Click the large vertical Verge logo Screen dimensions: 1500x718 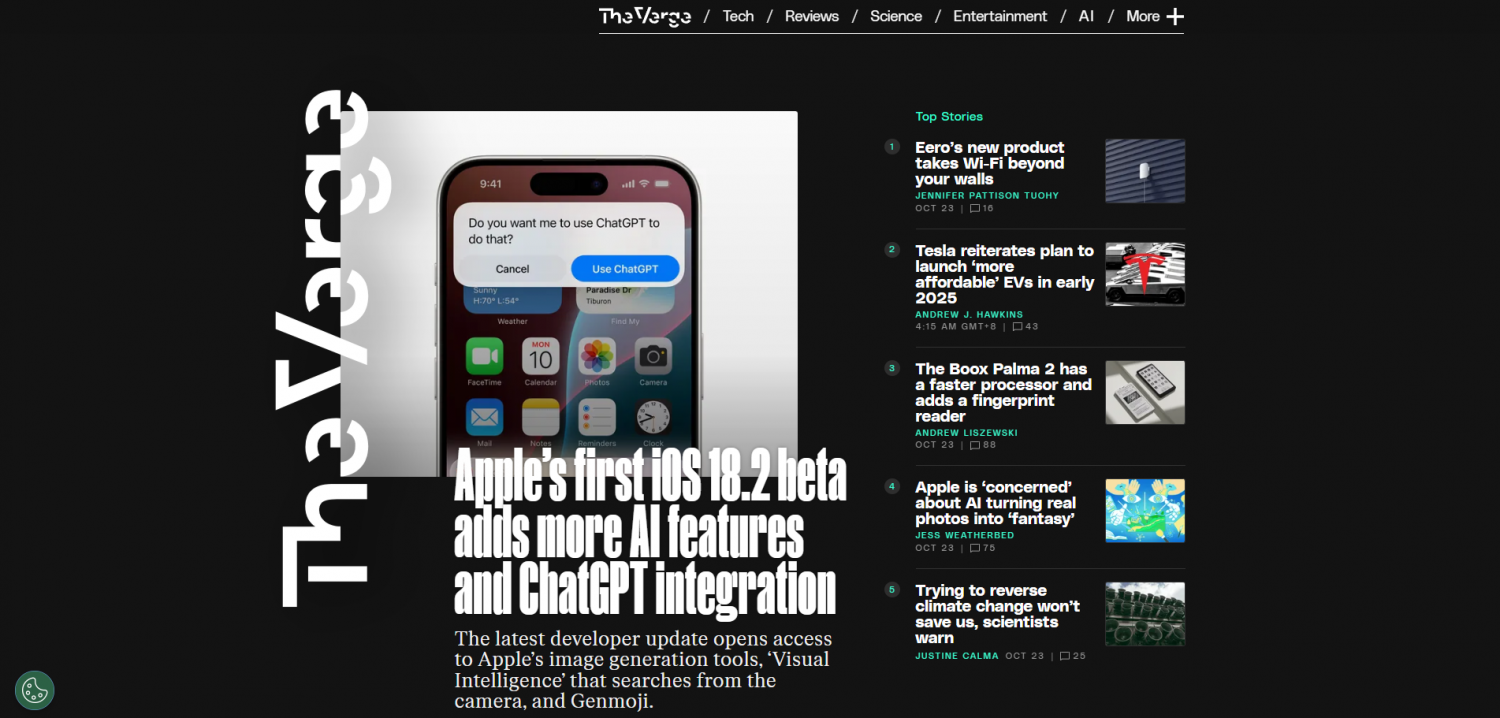[323, 348]
